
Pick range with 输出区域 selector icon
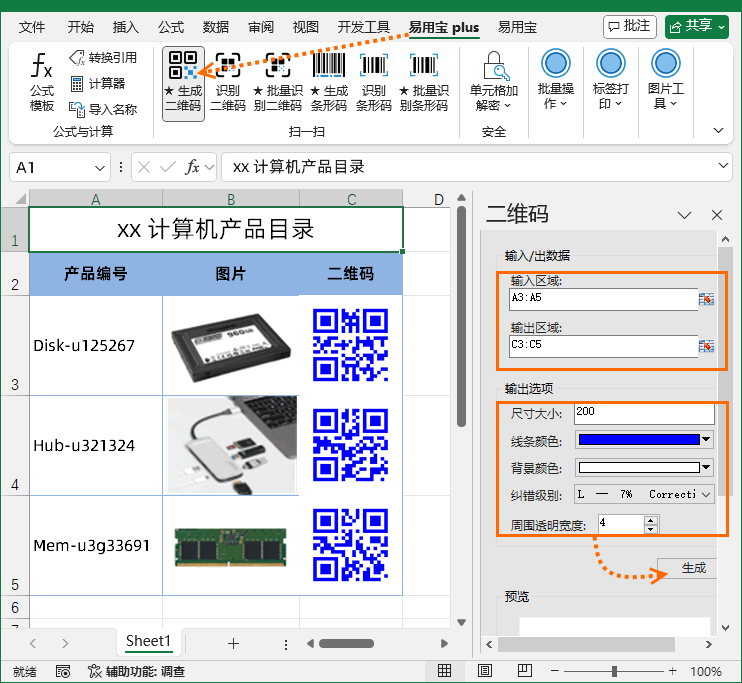tap(706, 345)
